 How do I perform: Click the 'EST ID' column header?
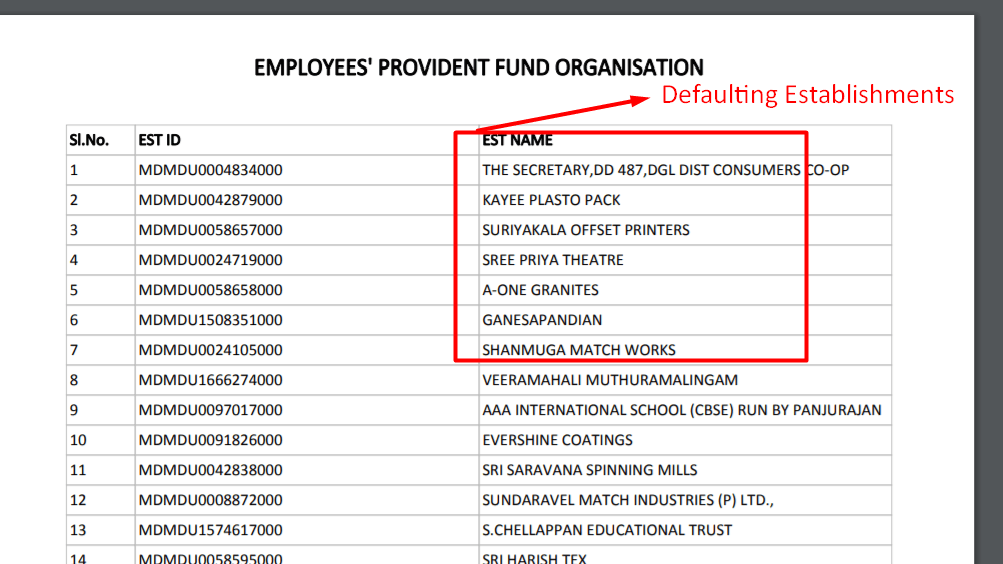tap(159, 140)
